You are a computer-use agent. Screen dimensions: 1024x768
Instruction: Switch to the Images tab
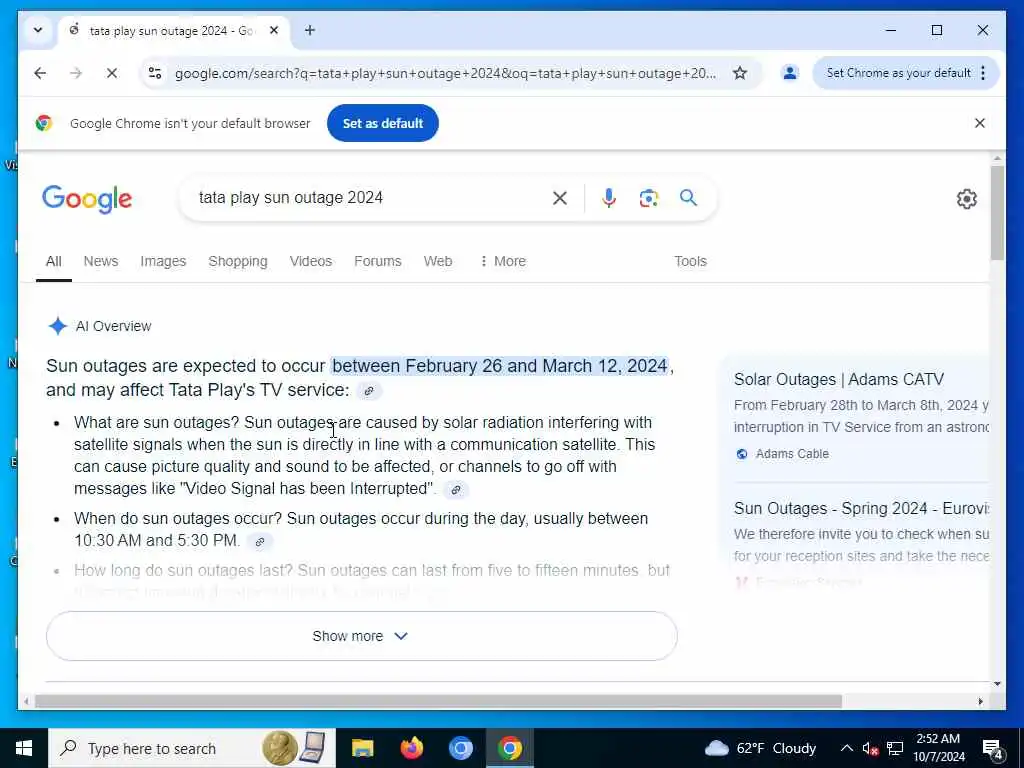pos(163,261)
